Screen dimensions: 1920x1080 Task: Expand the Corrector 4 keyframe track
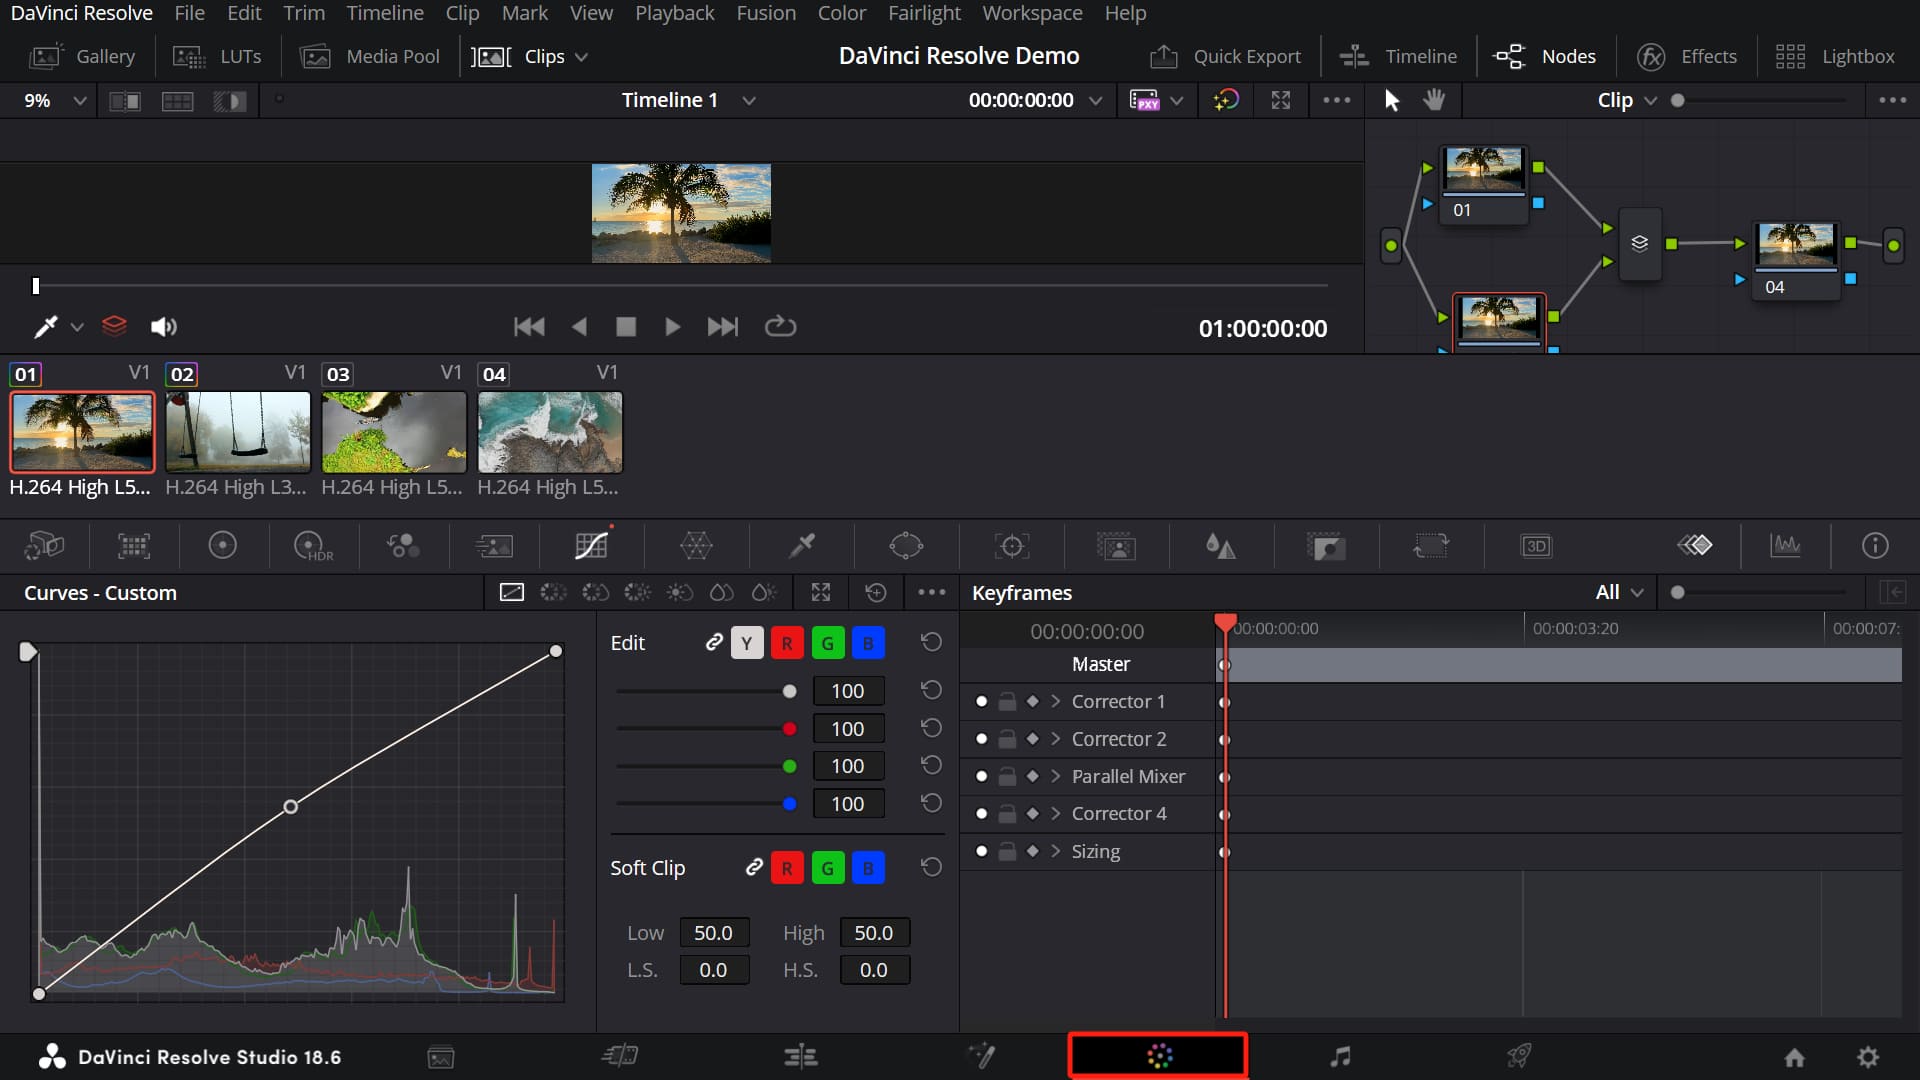click(1055, 813)
